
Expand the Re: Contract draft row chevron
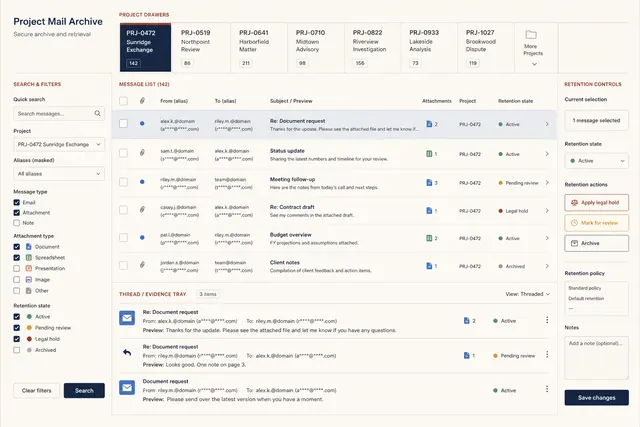point(547,211)
